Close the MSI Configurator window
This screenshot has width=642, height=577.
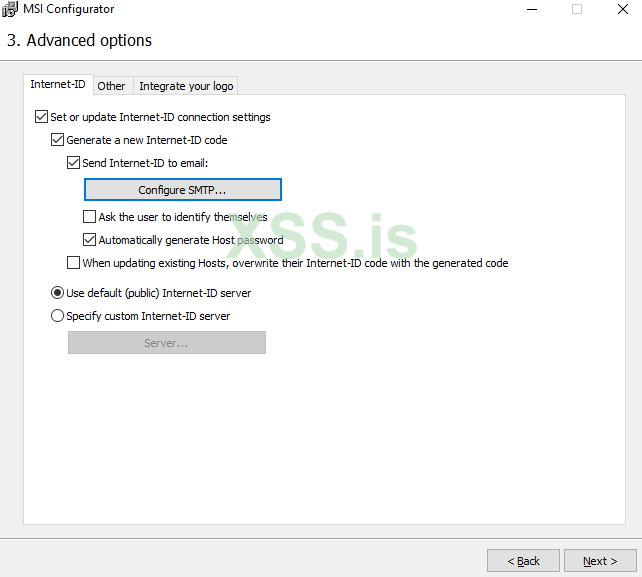pyautogui.click(x=623, y=9)
